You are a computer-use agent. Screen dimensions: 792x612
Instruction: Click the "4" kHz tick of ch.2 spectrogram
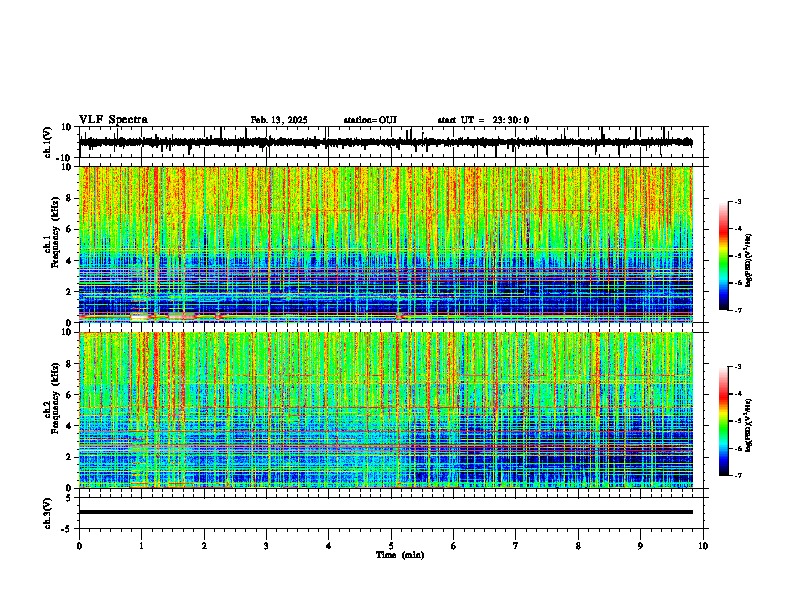[x=69, y=426]
